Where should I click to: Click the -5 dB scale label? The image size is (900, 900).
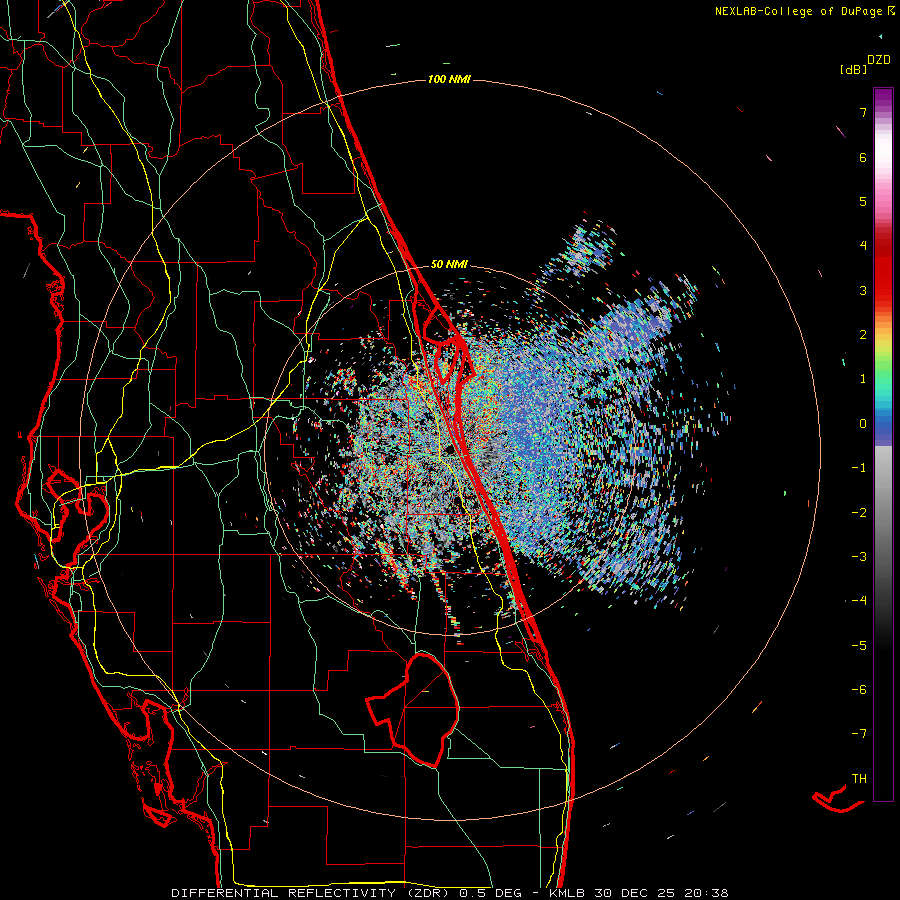click(x=859, y=645)
